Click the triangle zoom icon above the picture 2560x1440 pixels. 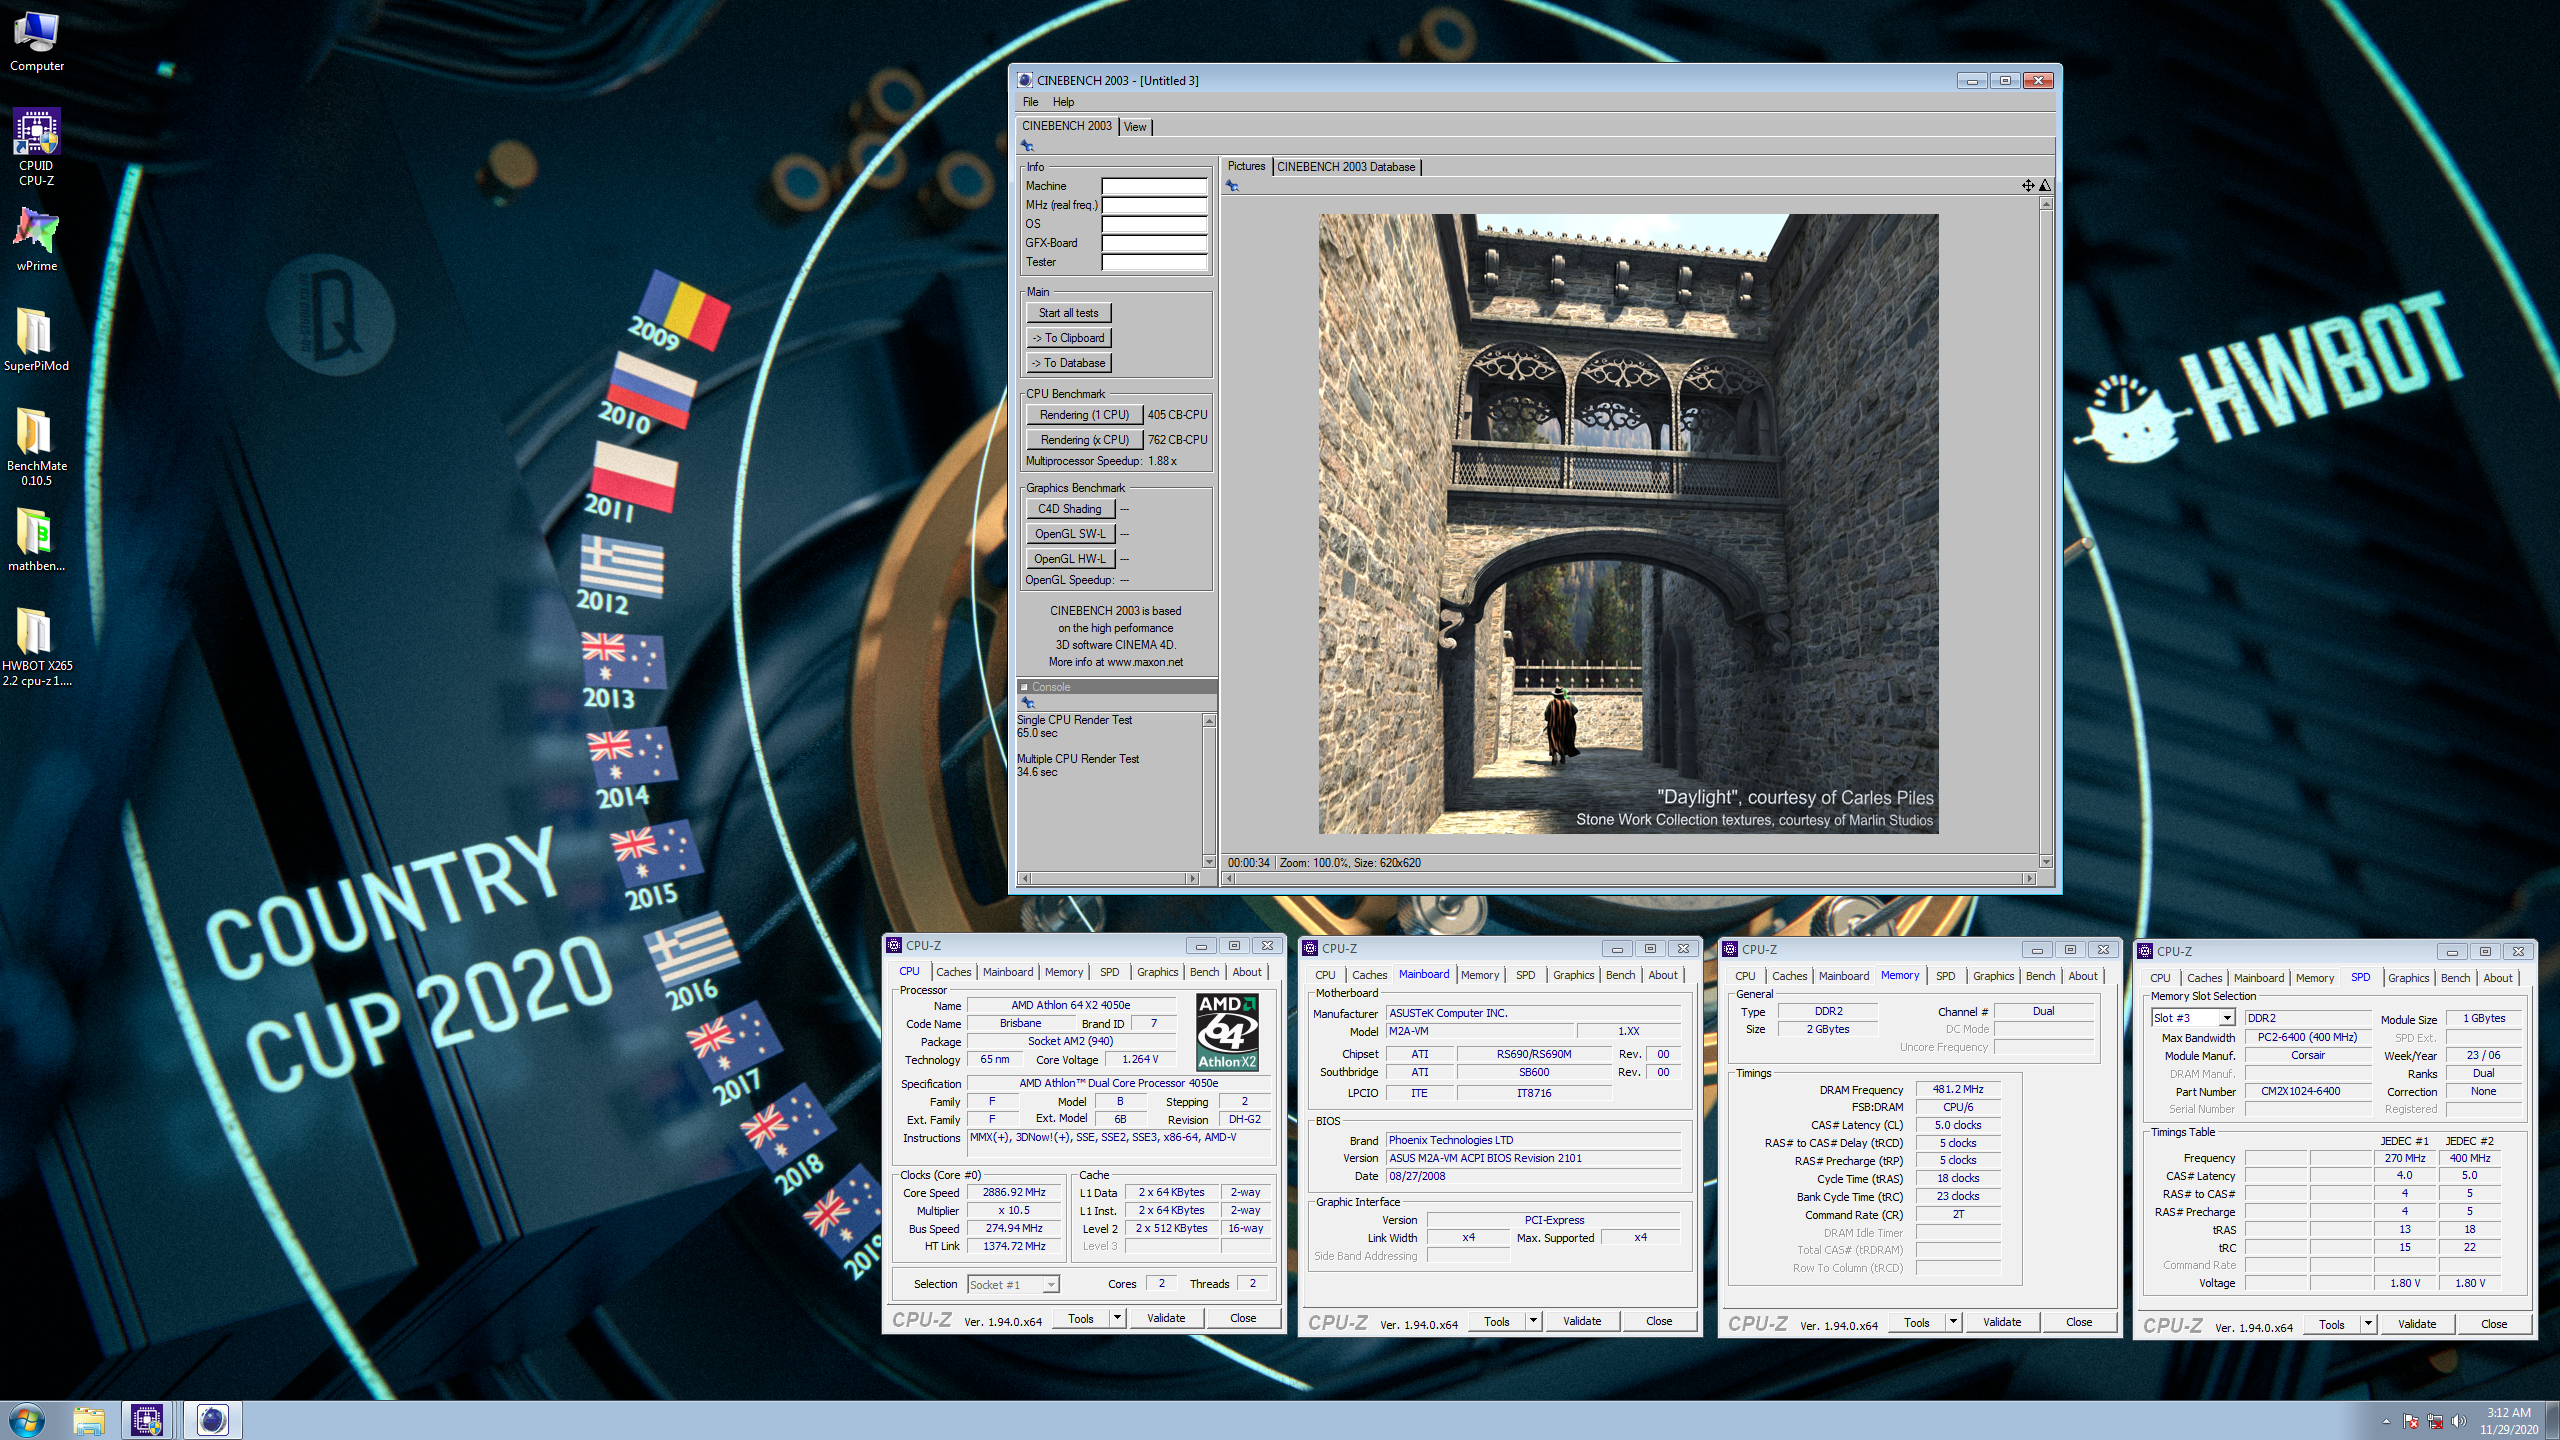[x=2045, y=185]
